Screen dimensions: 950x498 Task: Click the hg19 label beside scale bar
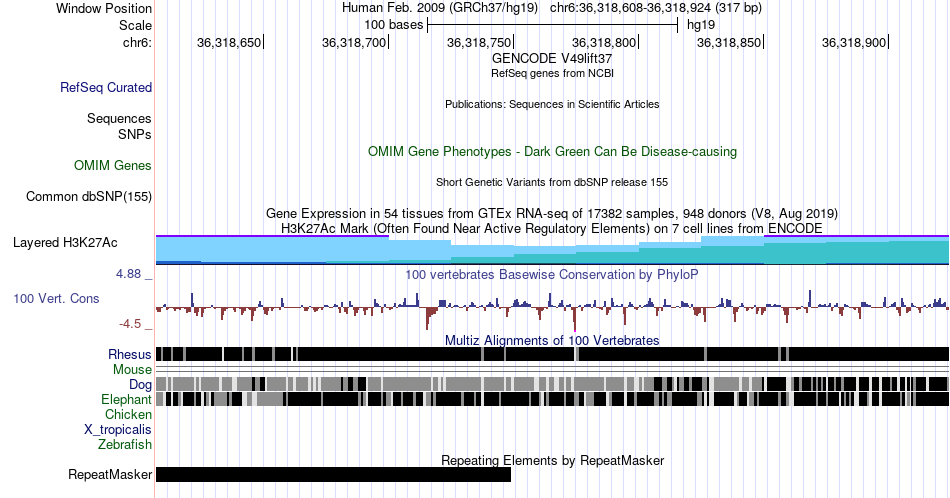point(701,25)
